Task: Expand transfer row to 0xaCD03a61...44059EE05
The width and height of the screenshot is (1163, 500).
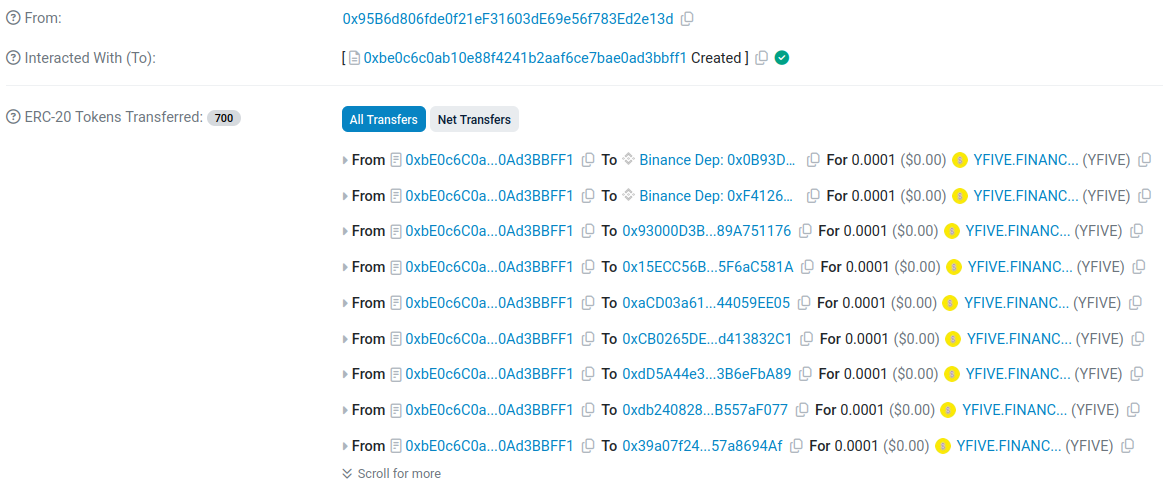Action: coord(345,303)
